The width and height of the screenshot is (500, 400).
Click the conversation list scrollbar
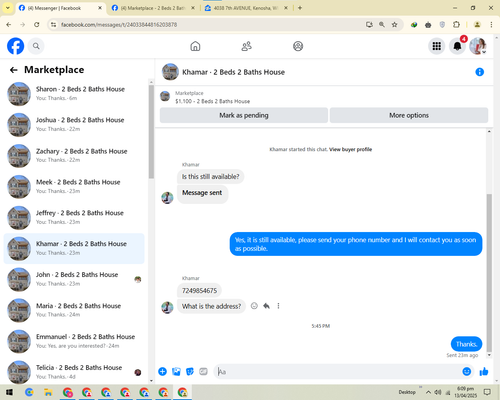coord(151,132)
